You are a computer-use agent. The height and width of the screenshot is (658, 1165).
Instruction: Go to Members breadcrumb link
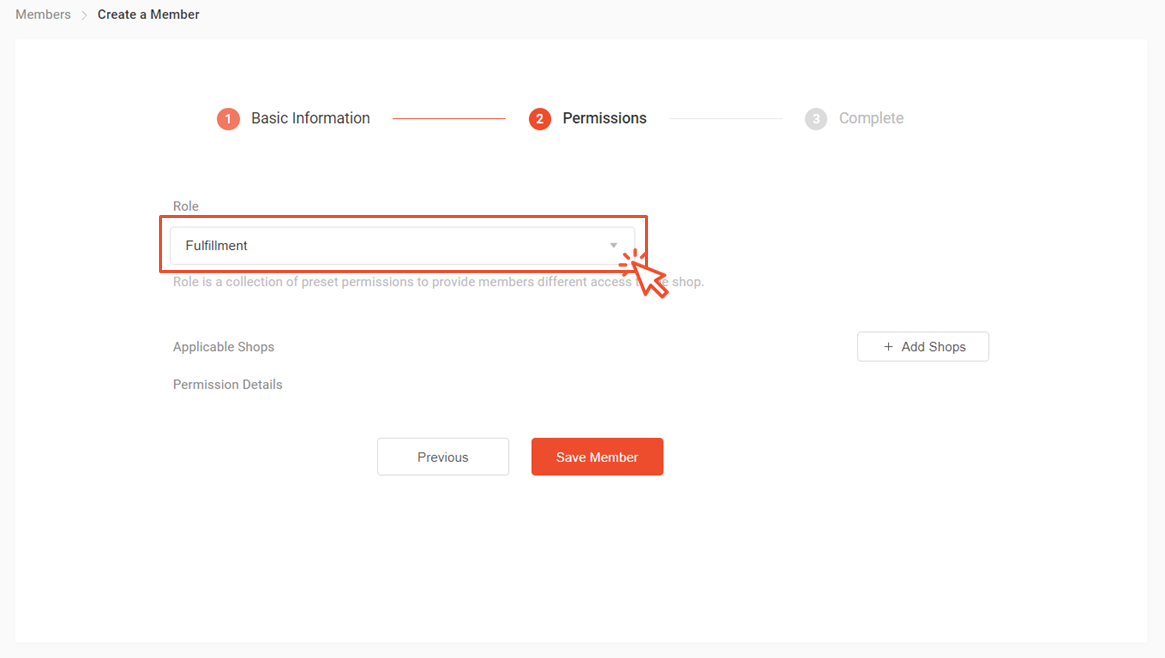tap(43, 14)
